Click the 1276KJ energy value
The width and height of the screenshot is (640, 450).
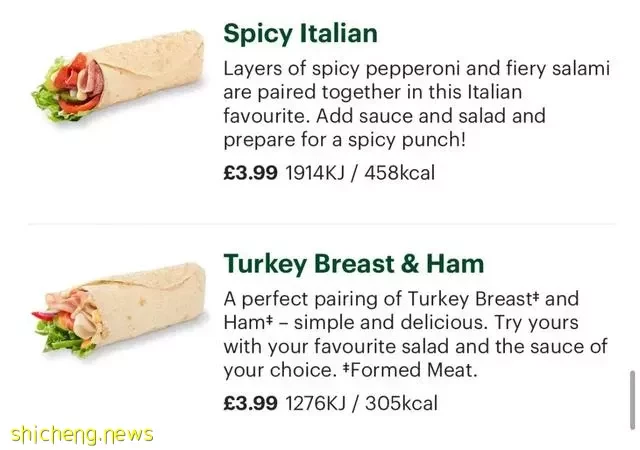pyautogui.click(x=315, y=403)
